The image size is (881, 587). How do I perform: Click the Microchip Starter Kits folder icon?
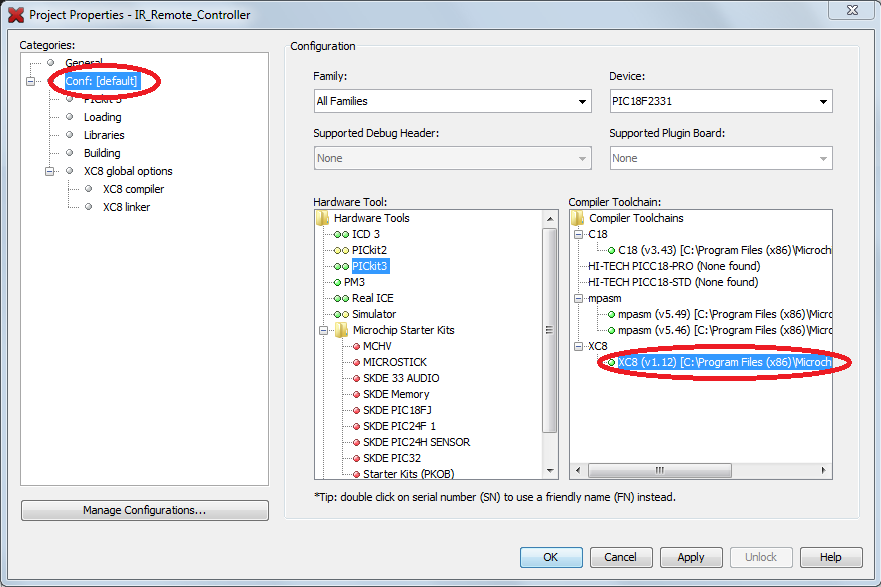(341, 330)
